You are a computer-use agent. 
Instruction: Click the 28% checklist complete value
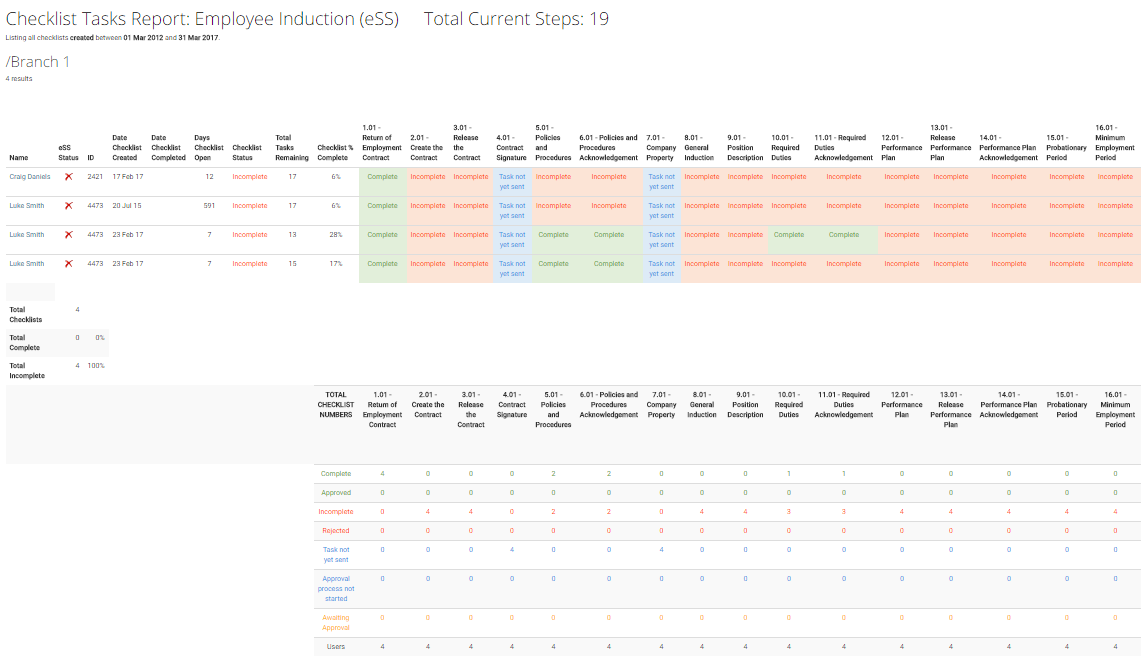(x=336, y=235)
